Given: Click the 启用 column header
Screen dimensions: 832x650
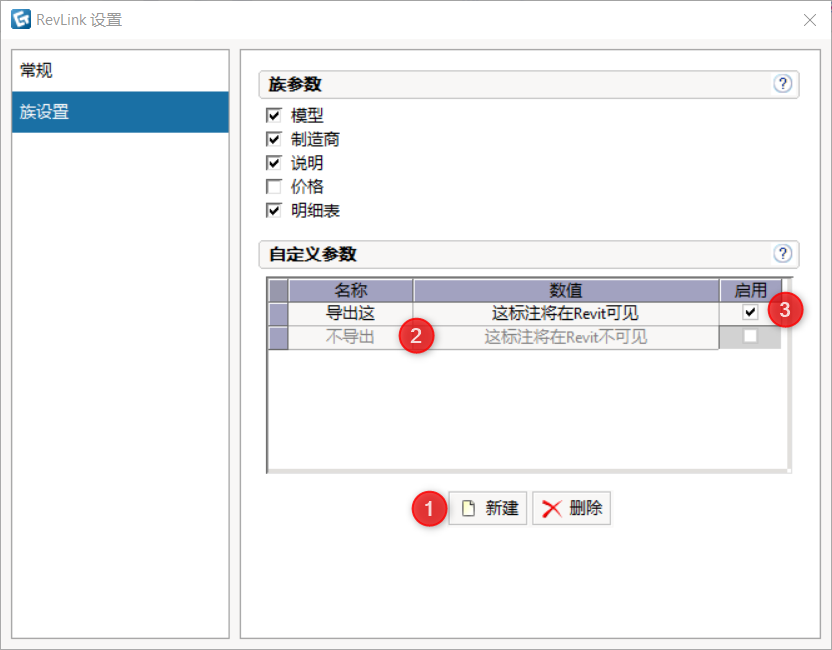Looking at the screenshot, I should [750, 290].
